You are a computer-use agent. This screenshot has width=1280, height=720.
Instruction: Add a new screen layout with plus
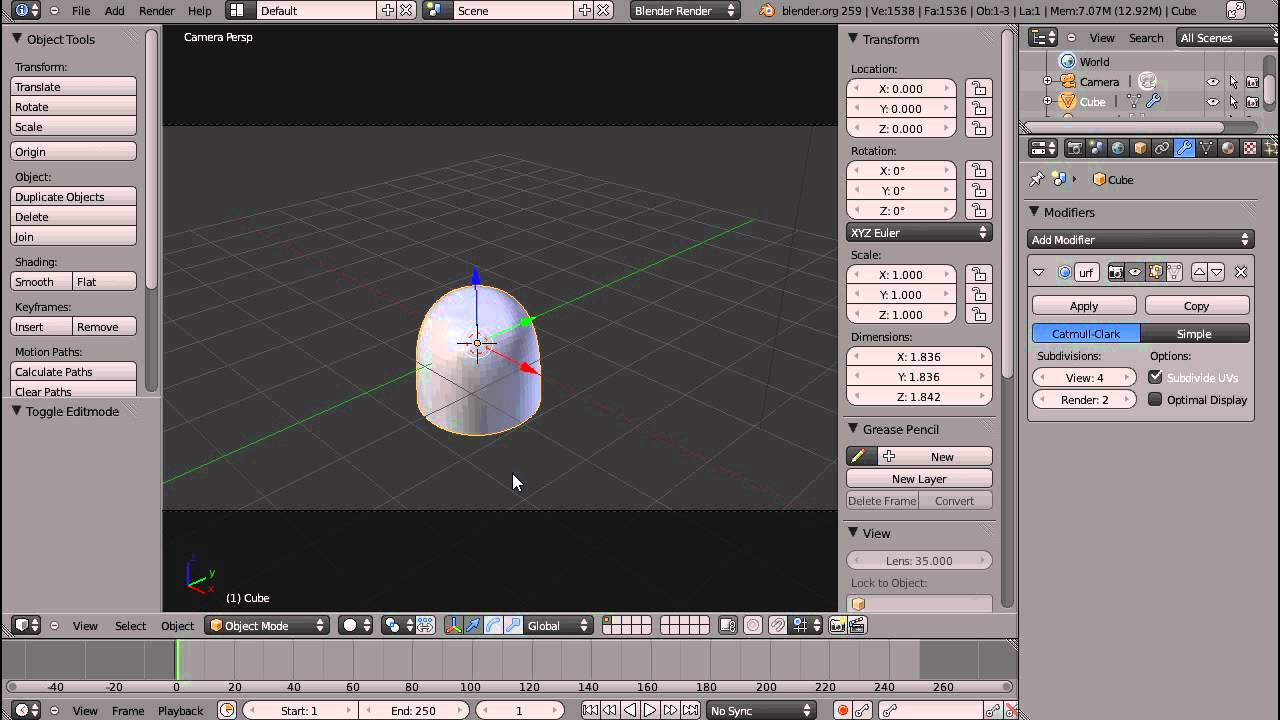(387, 10)
